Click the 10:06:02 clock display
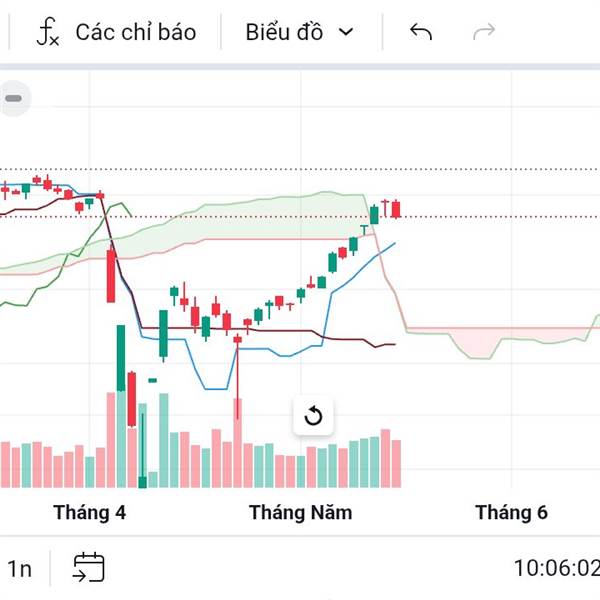 click(x=555, y=569)
